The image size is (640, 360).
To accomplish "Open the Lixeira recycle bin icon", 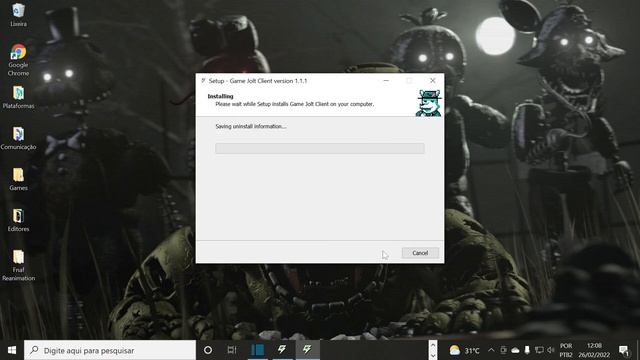I will [x=18, y=16].
